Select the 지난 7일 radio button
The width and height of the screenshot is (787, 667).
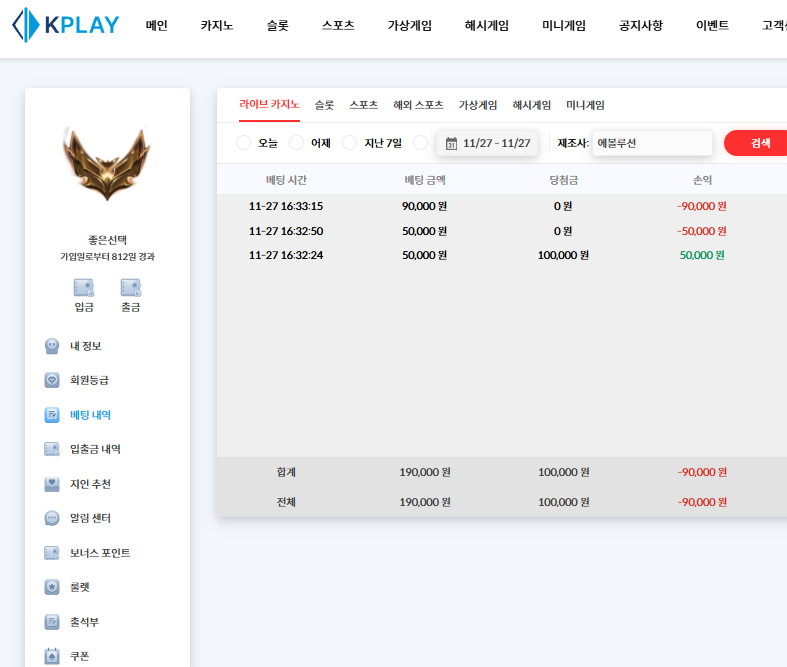350,143
